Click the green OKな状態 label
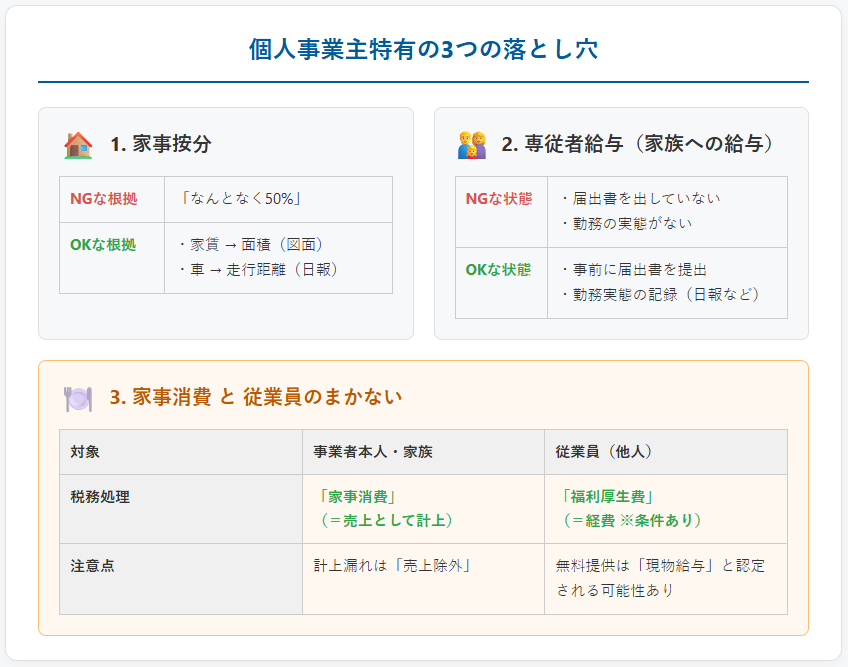Viewport: 848px width, 667px height. pyautogui.click(x=498, y=269)
